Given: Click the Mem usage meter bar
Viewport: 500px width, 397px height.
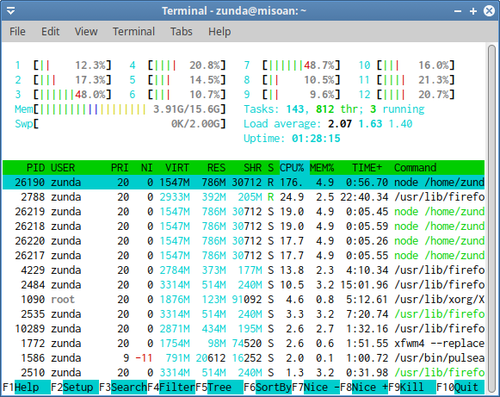Looking at the screenshot, I should (x=120, y=109).
